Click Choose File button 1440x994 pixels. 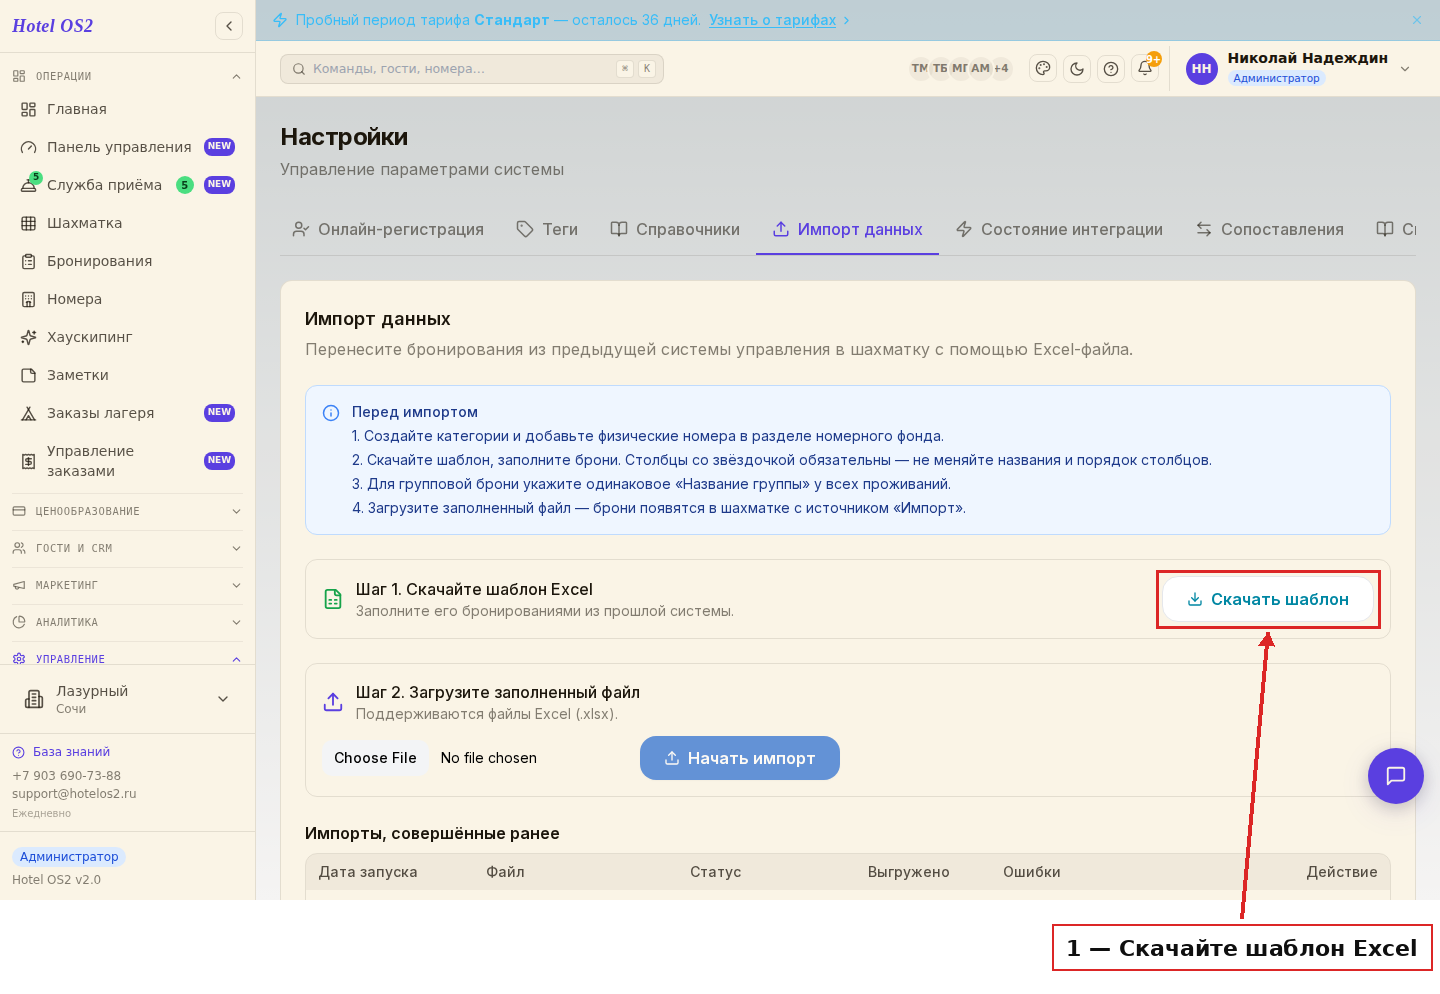[x=375, y=758]
